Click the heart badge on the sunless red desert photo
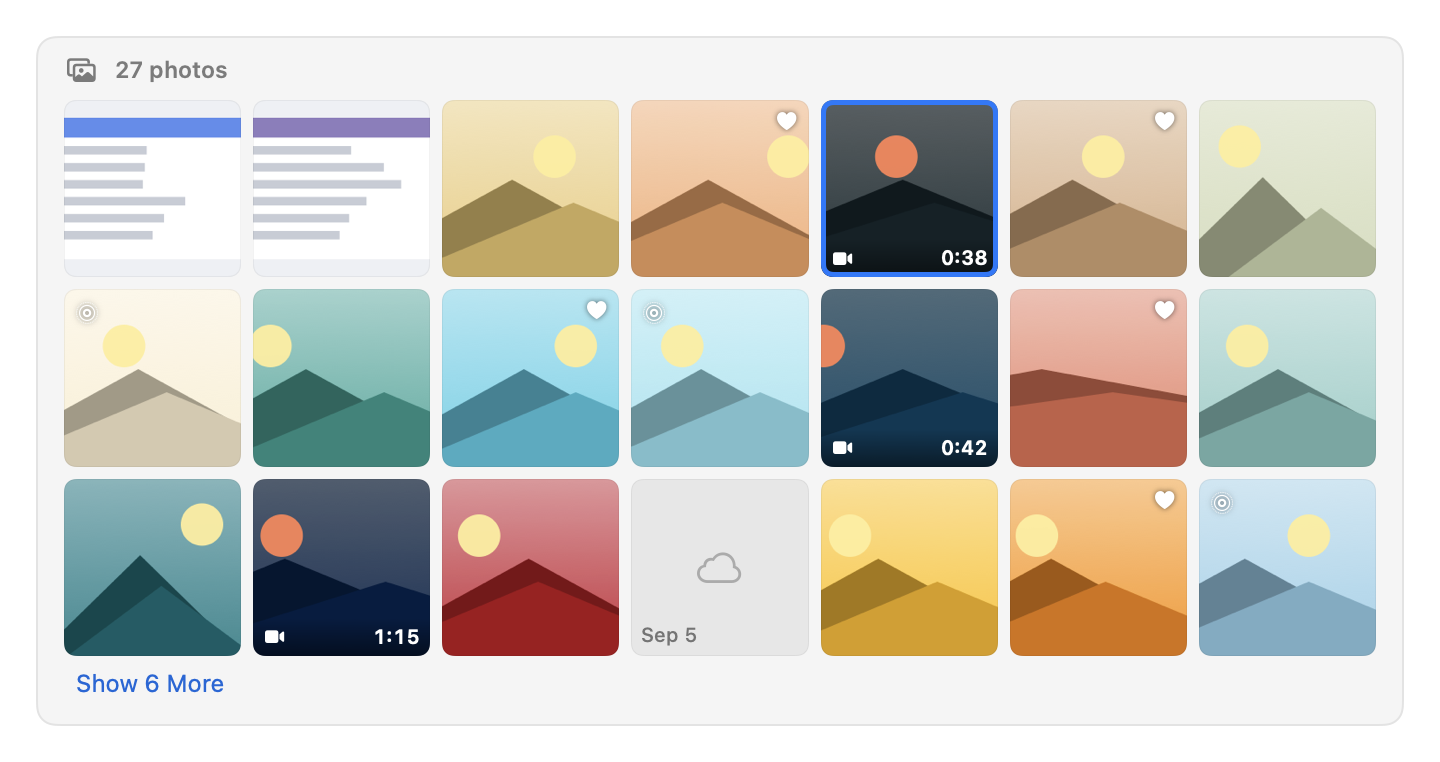 pyautogui.click(x=1165, y=310)
